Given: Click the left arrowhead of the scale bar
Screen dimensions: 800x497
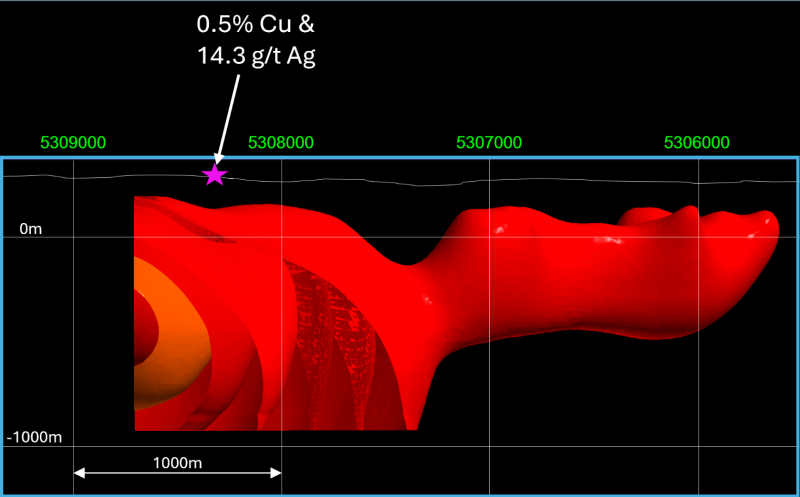Looking at the screenshot, I should click(x=80, y=472).
